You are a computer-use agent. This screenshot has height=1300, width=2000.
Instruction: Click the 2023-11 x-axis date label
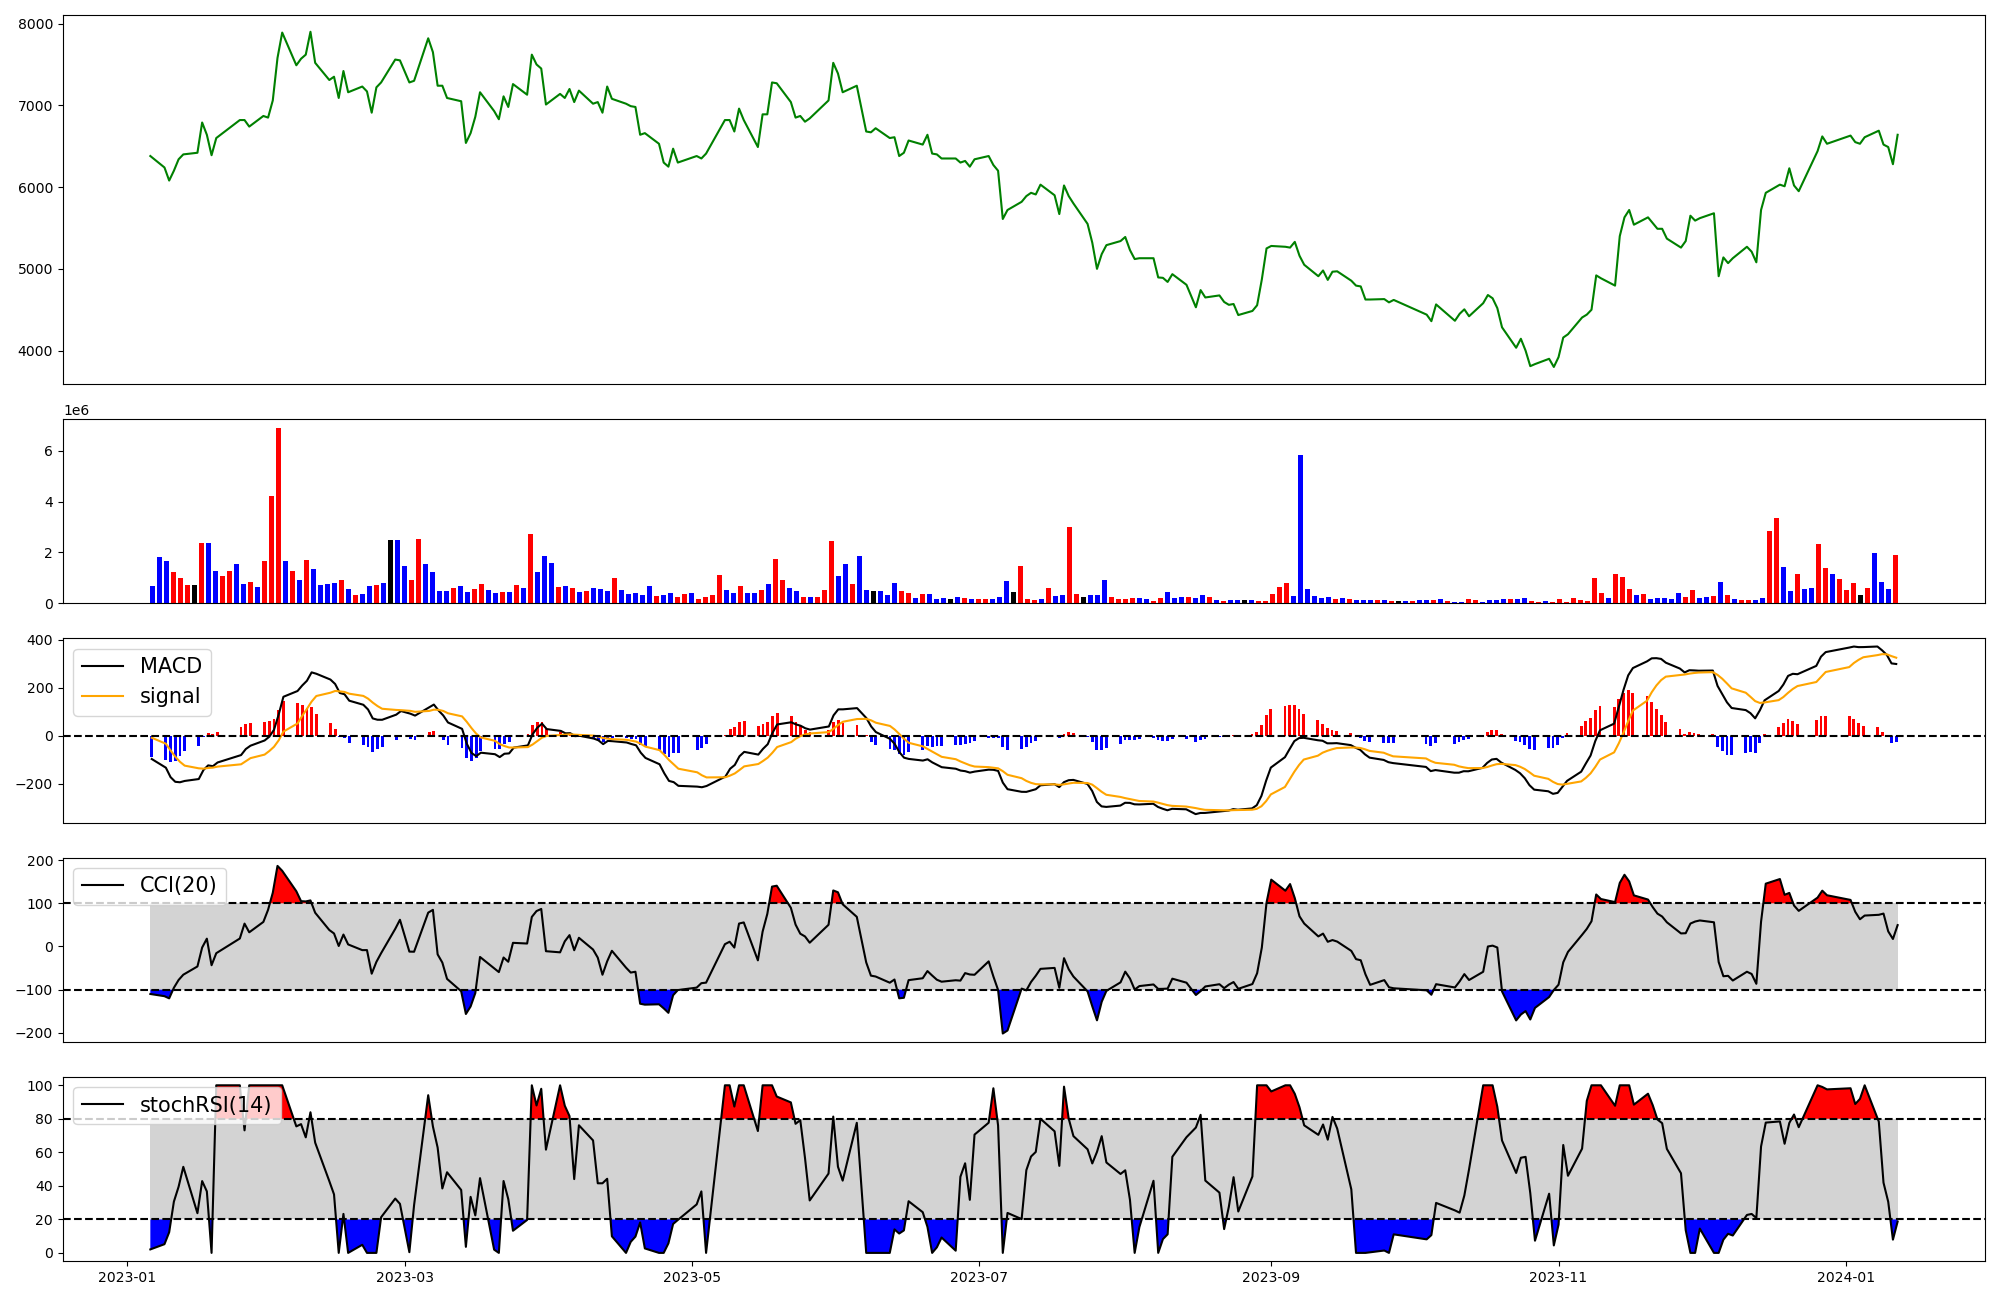pos(1558,1277)
